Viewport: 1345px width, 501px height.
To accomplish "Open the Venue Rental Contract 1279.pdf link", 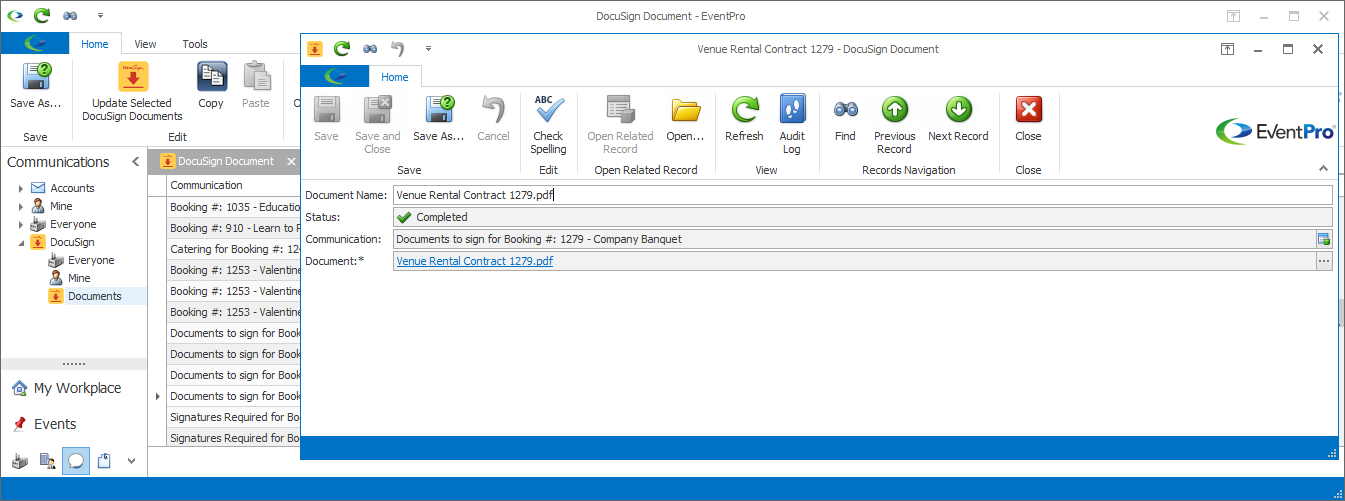I will click(474, 261).
